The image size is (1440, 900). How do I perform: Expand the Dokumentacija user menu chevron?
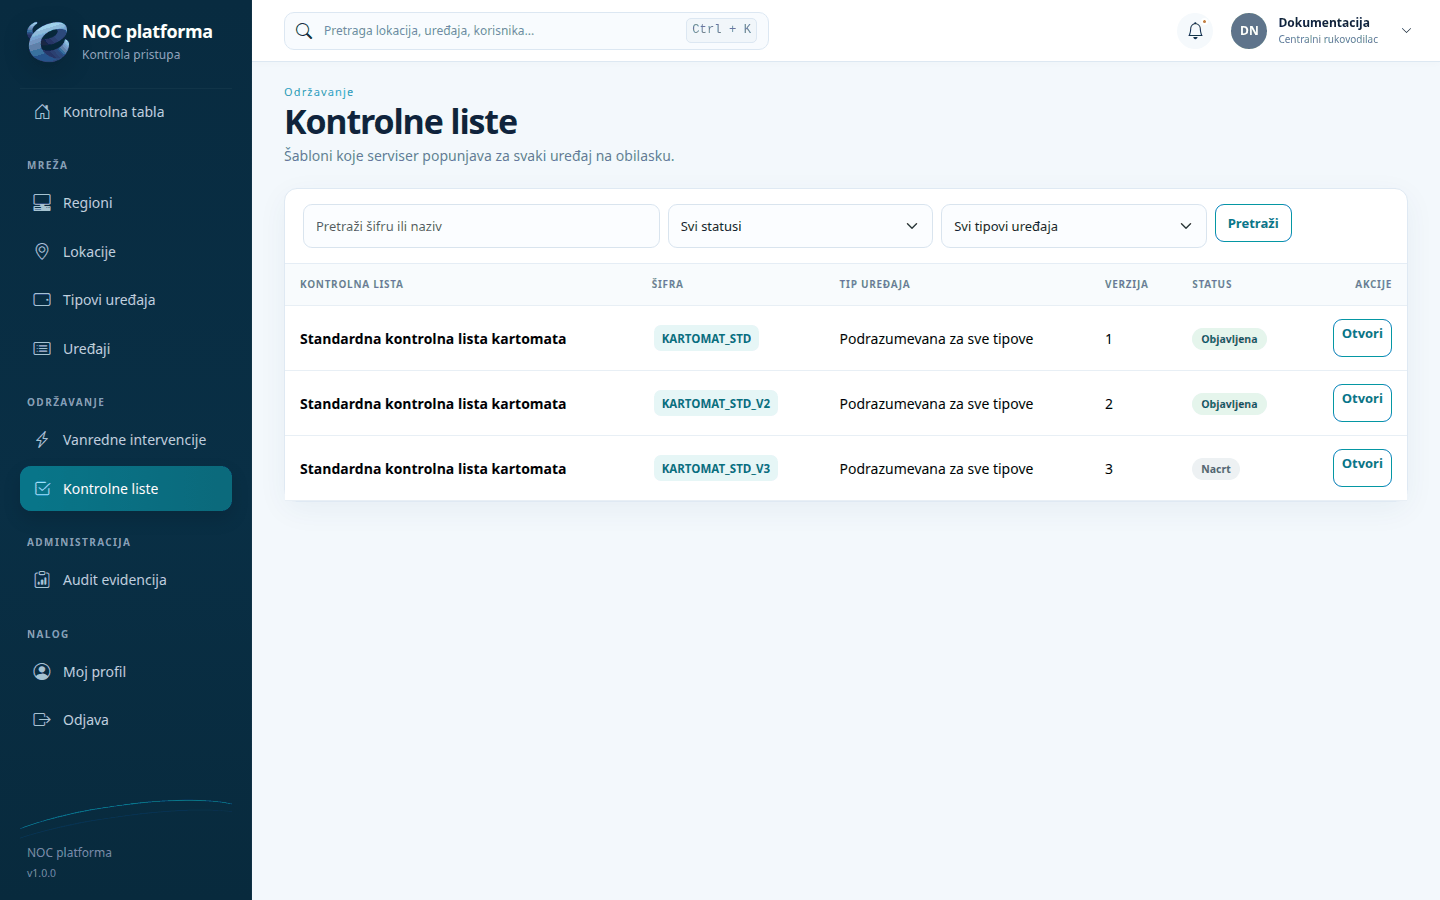pyautogui.click(x=1406, y=31)
